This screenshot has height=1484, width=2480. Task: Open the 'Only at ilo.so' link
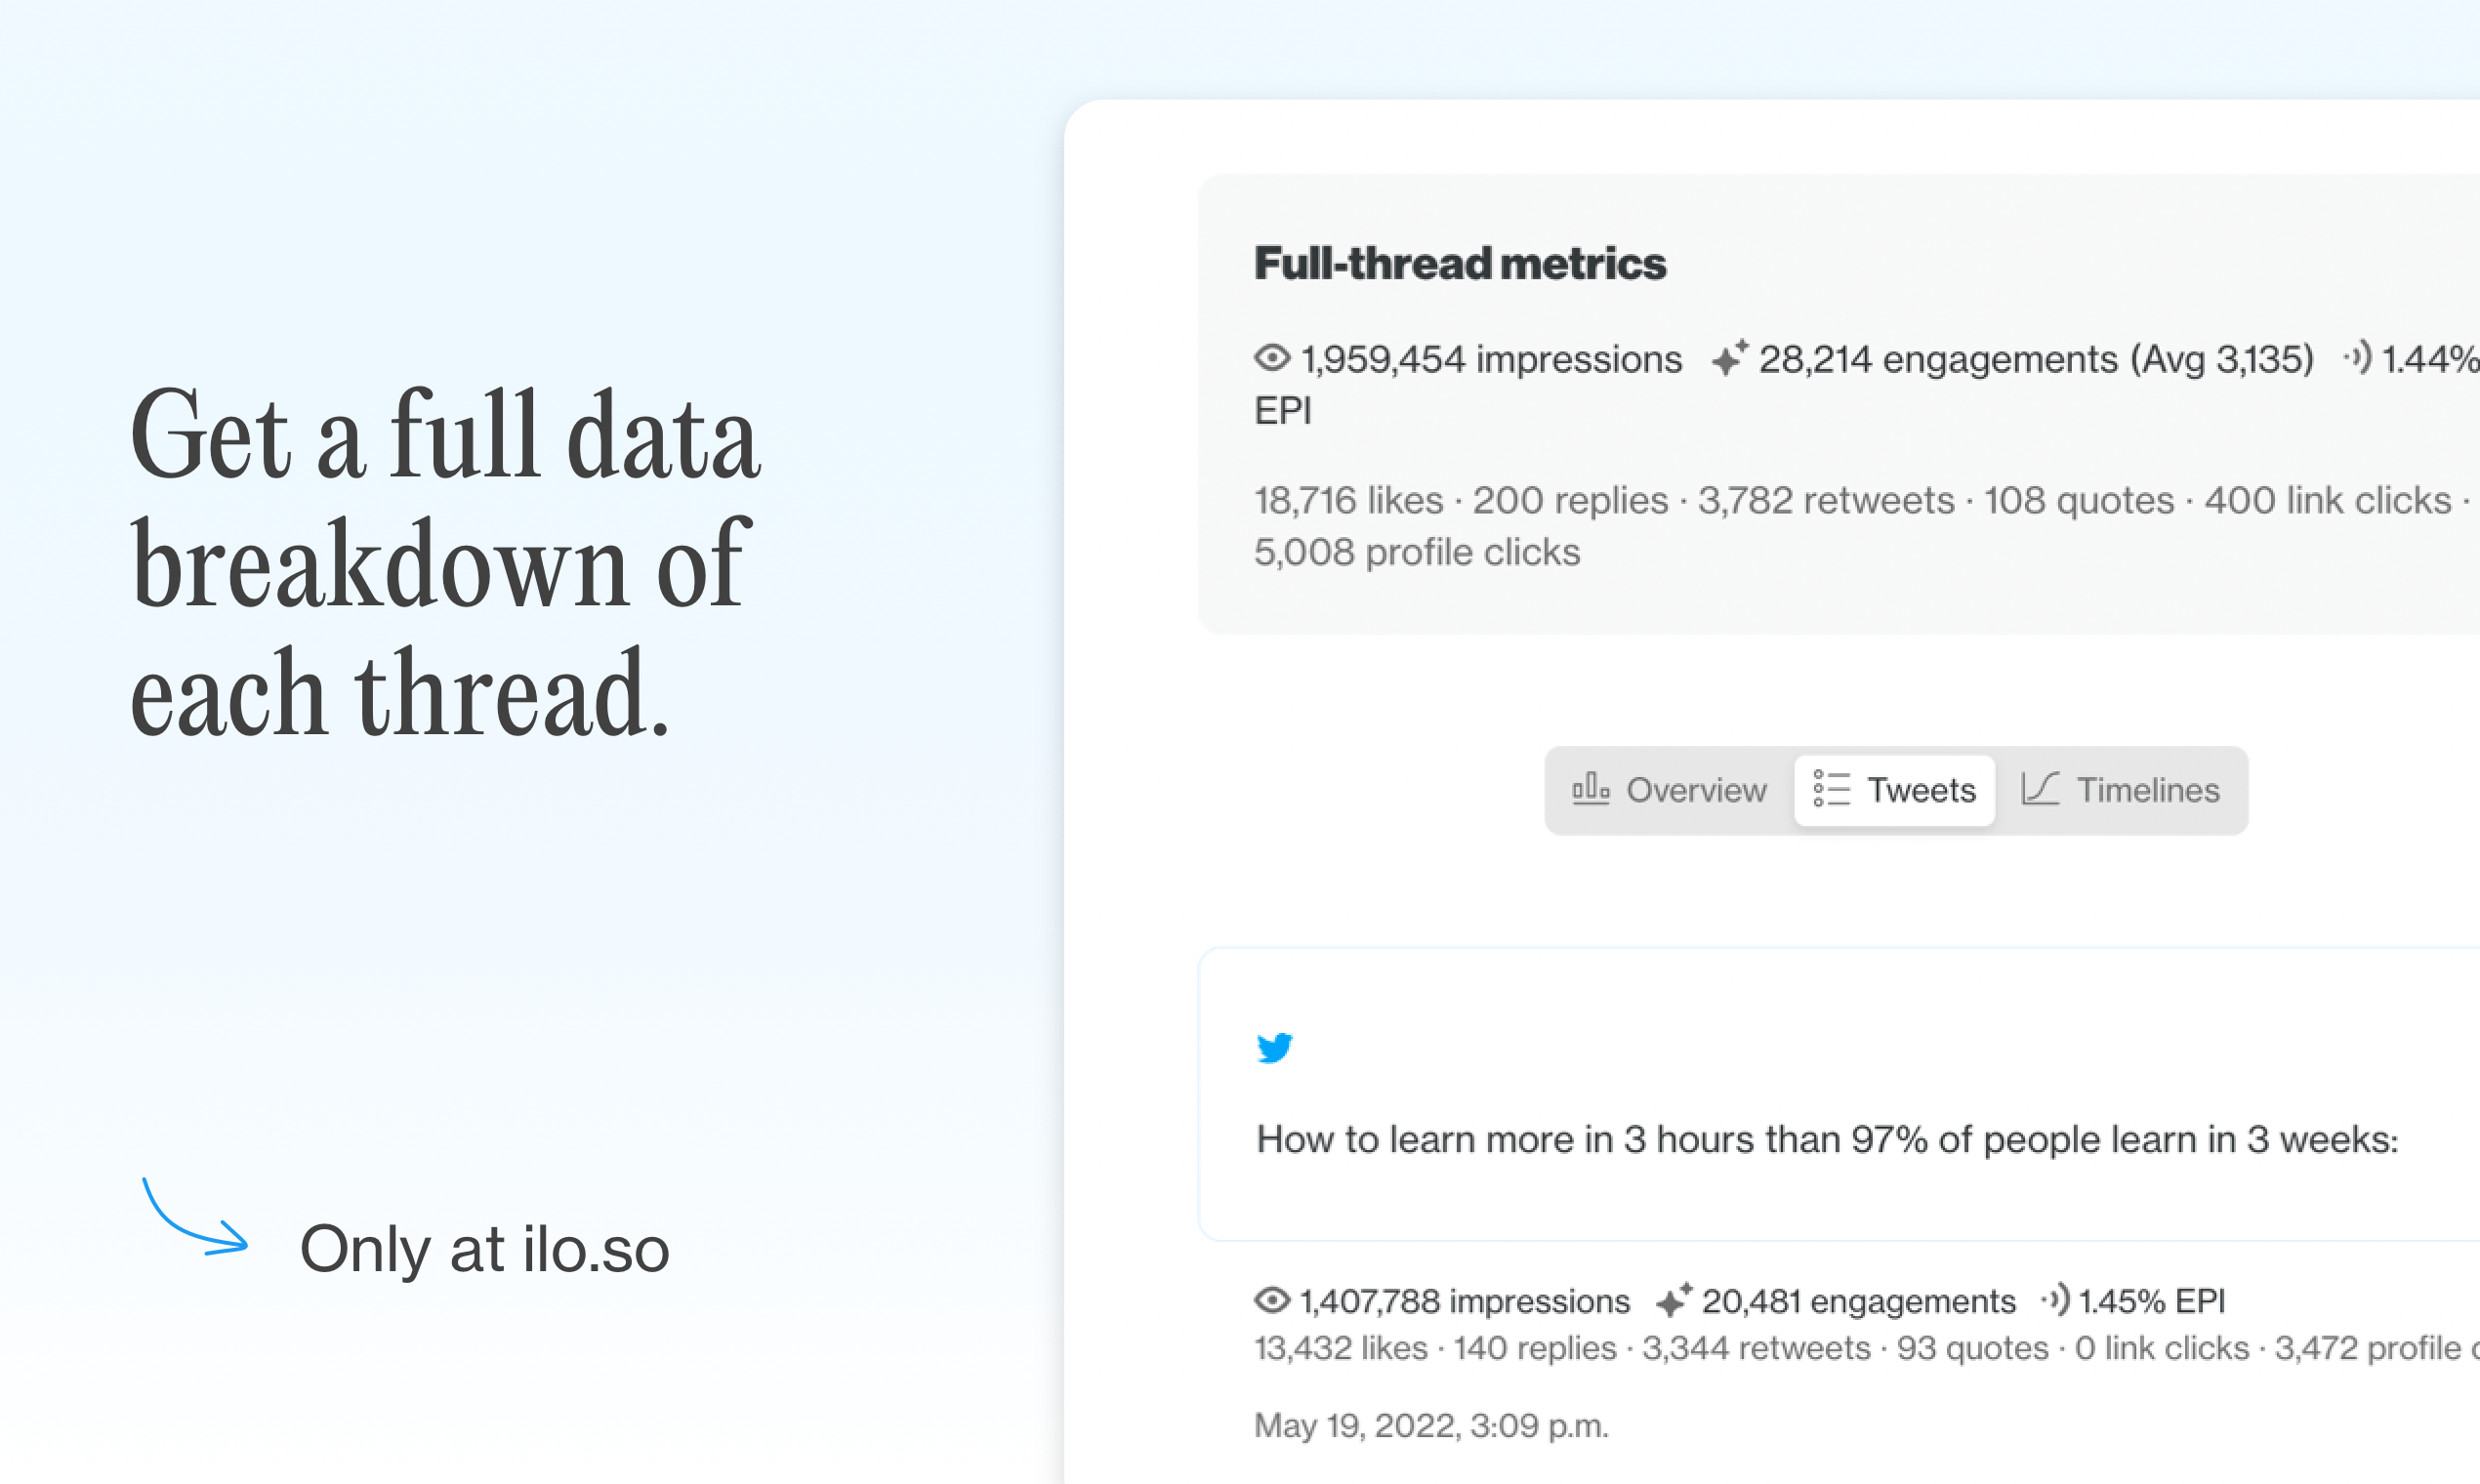[x=484, y=1250]
